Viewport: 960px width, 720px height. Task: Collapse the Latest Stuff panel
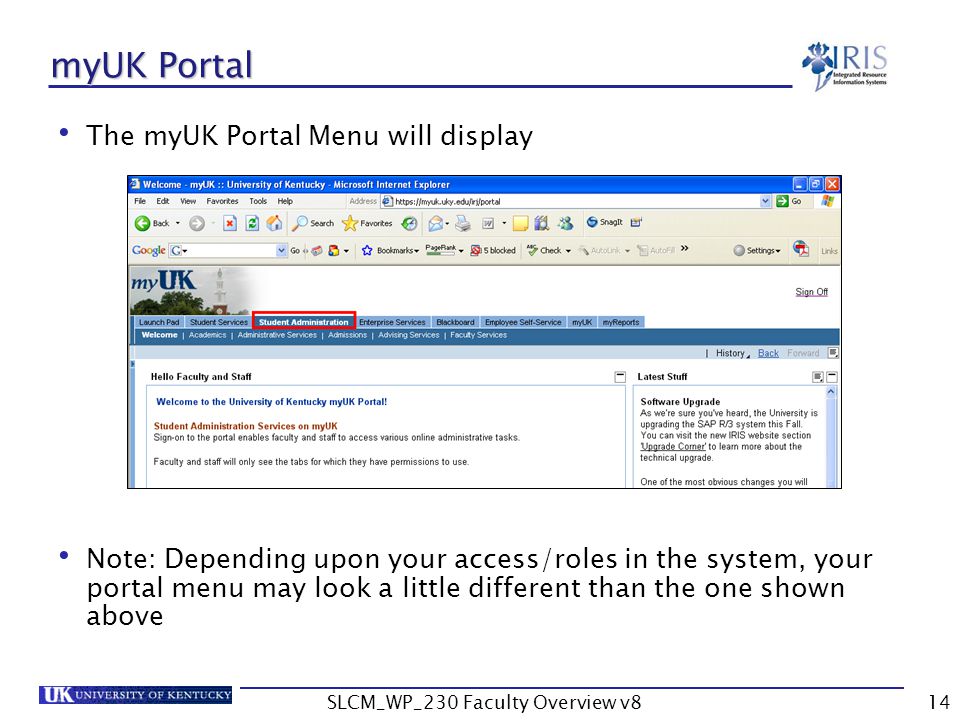coord(832,377)
